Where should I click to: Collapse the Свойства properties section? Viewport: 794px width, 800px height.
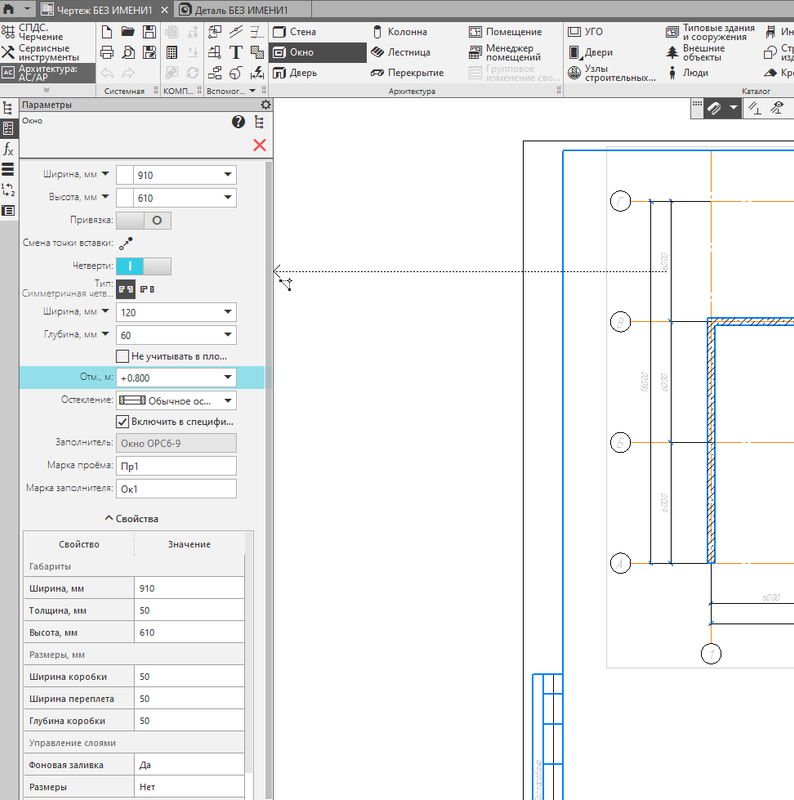click(132, 518)
